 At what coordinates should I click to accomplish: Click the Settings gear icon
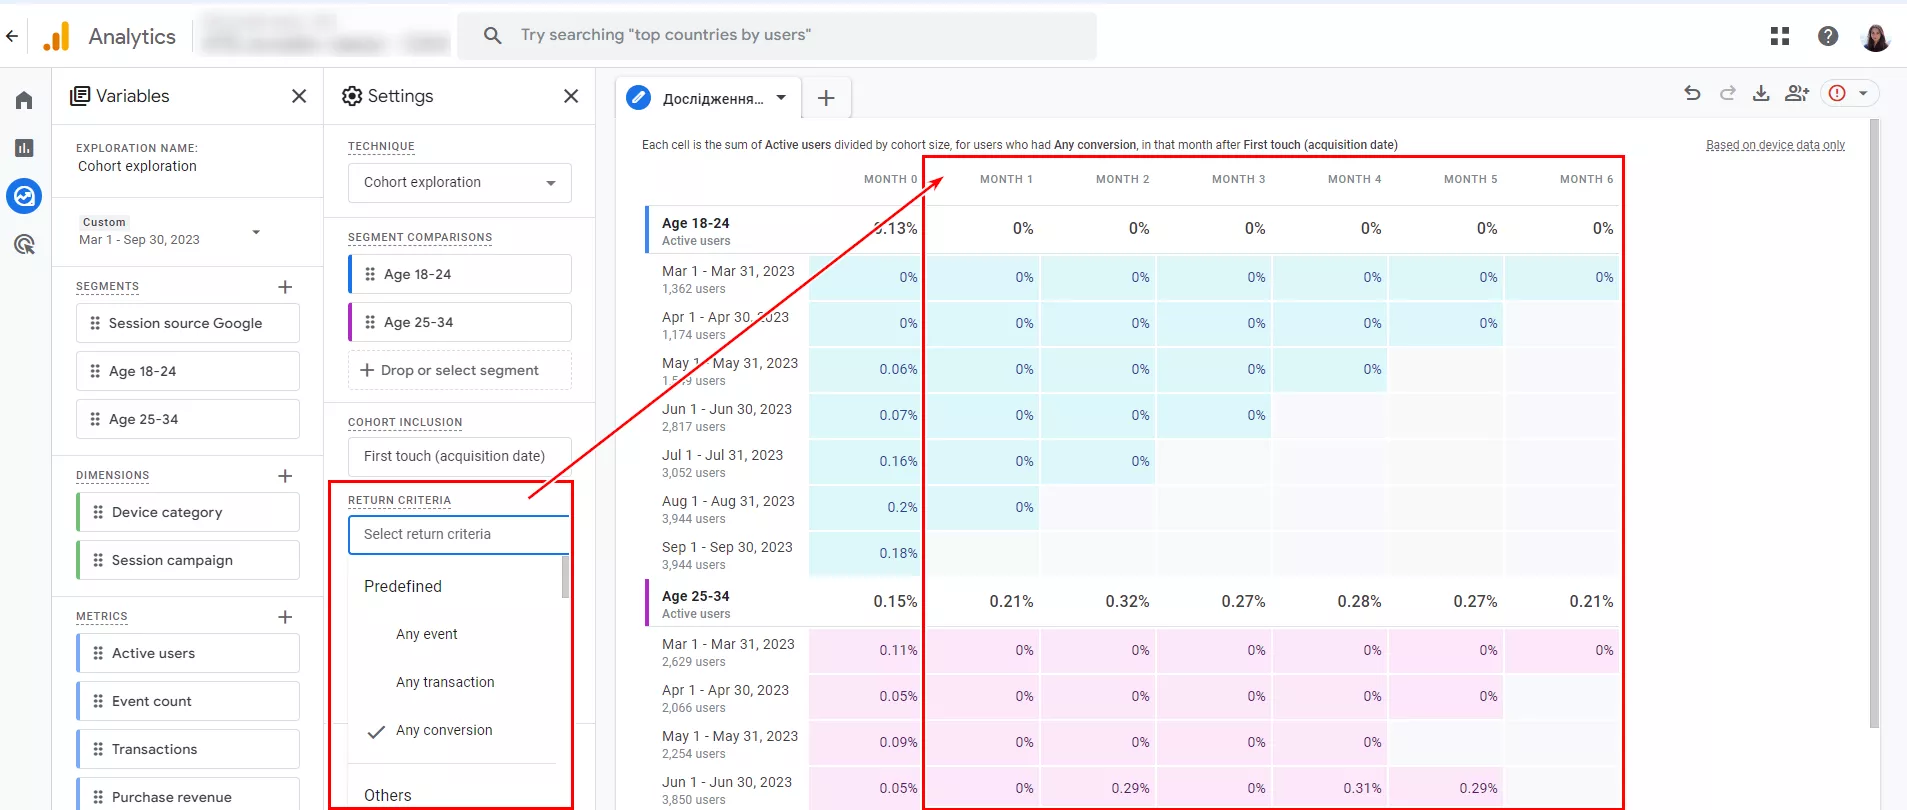pos(352,96)
